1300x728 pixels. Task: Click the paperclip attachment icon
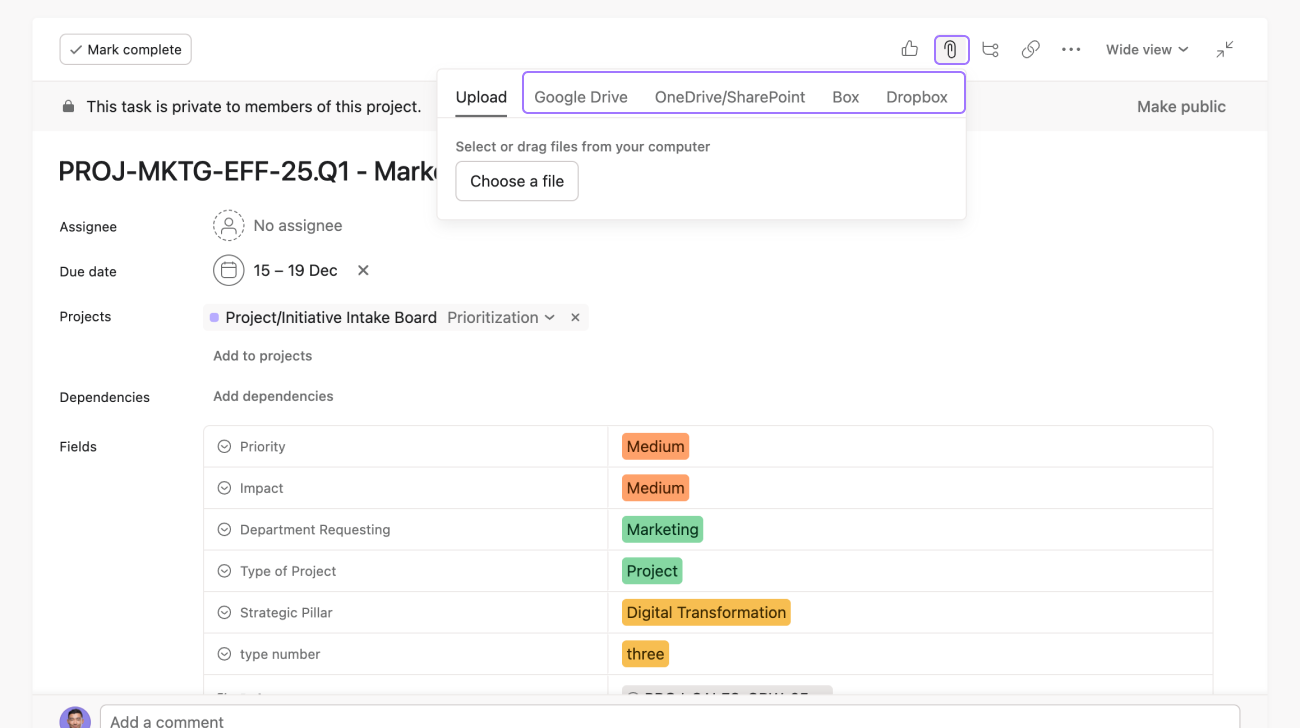pos(951,49)
